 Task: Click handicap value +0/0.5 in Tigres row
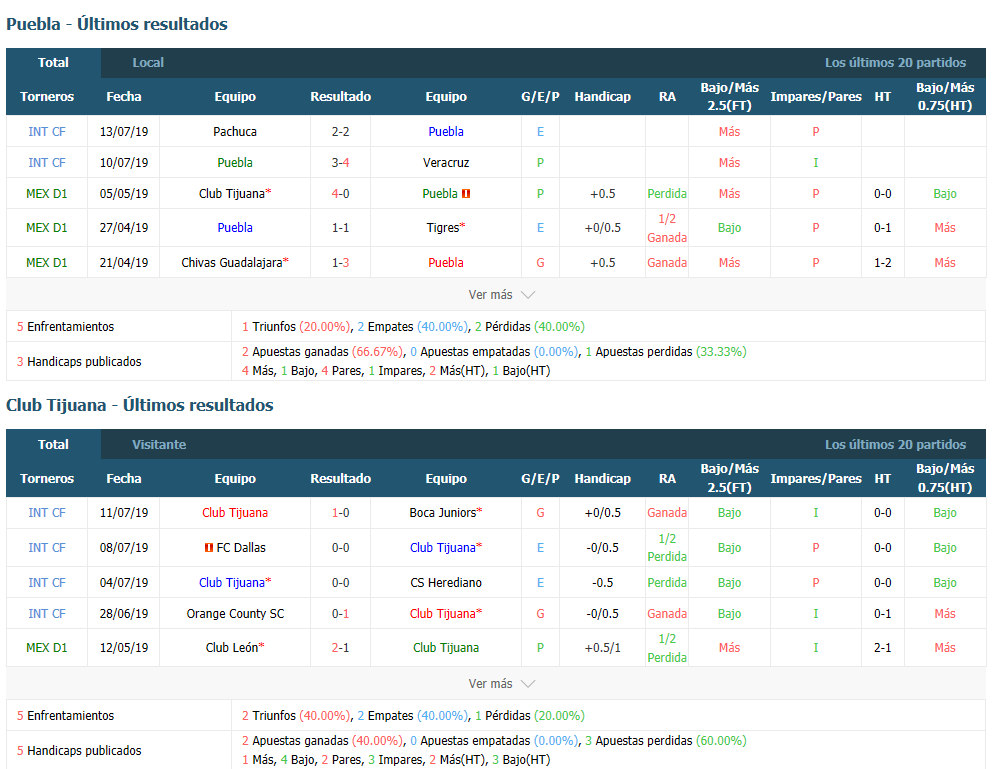click(602, 228)
